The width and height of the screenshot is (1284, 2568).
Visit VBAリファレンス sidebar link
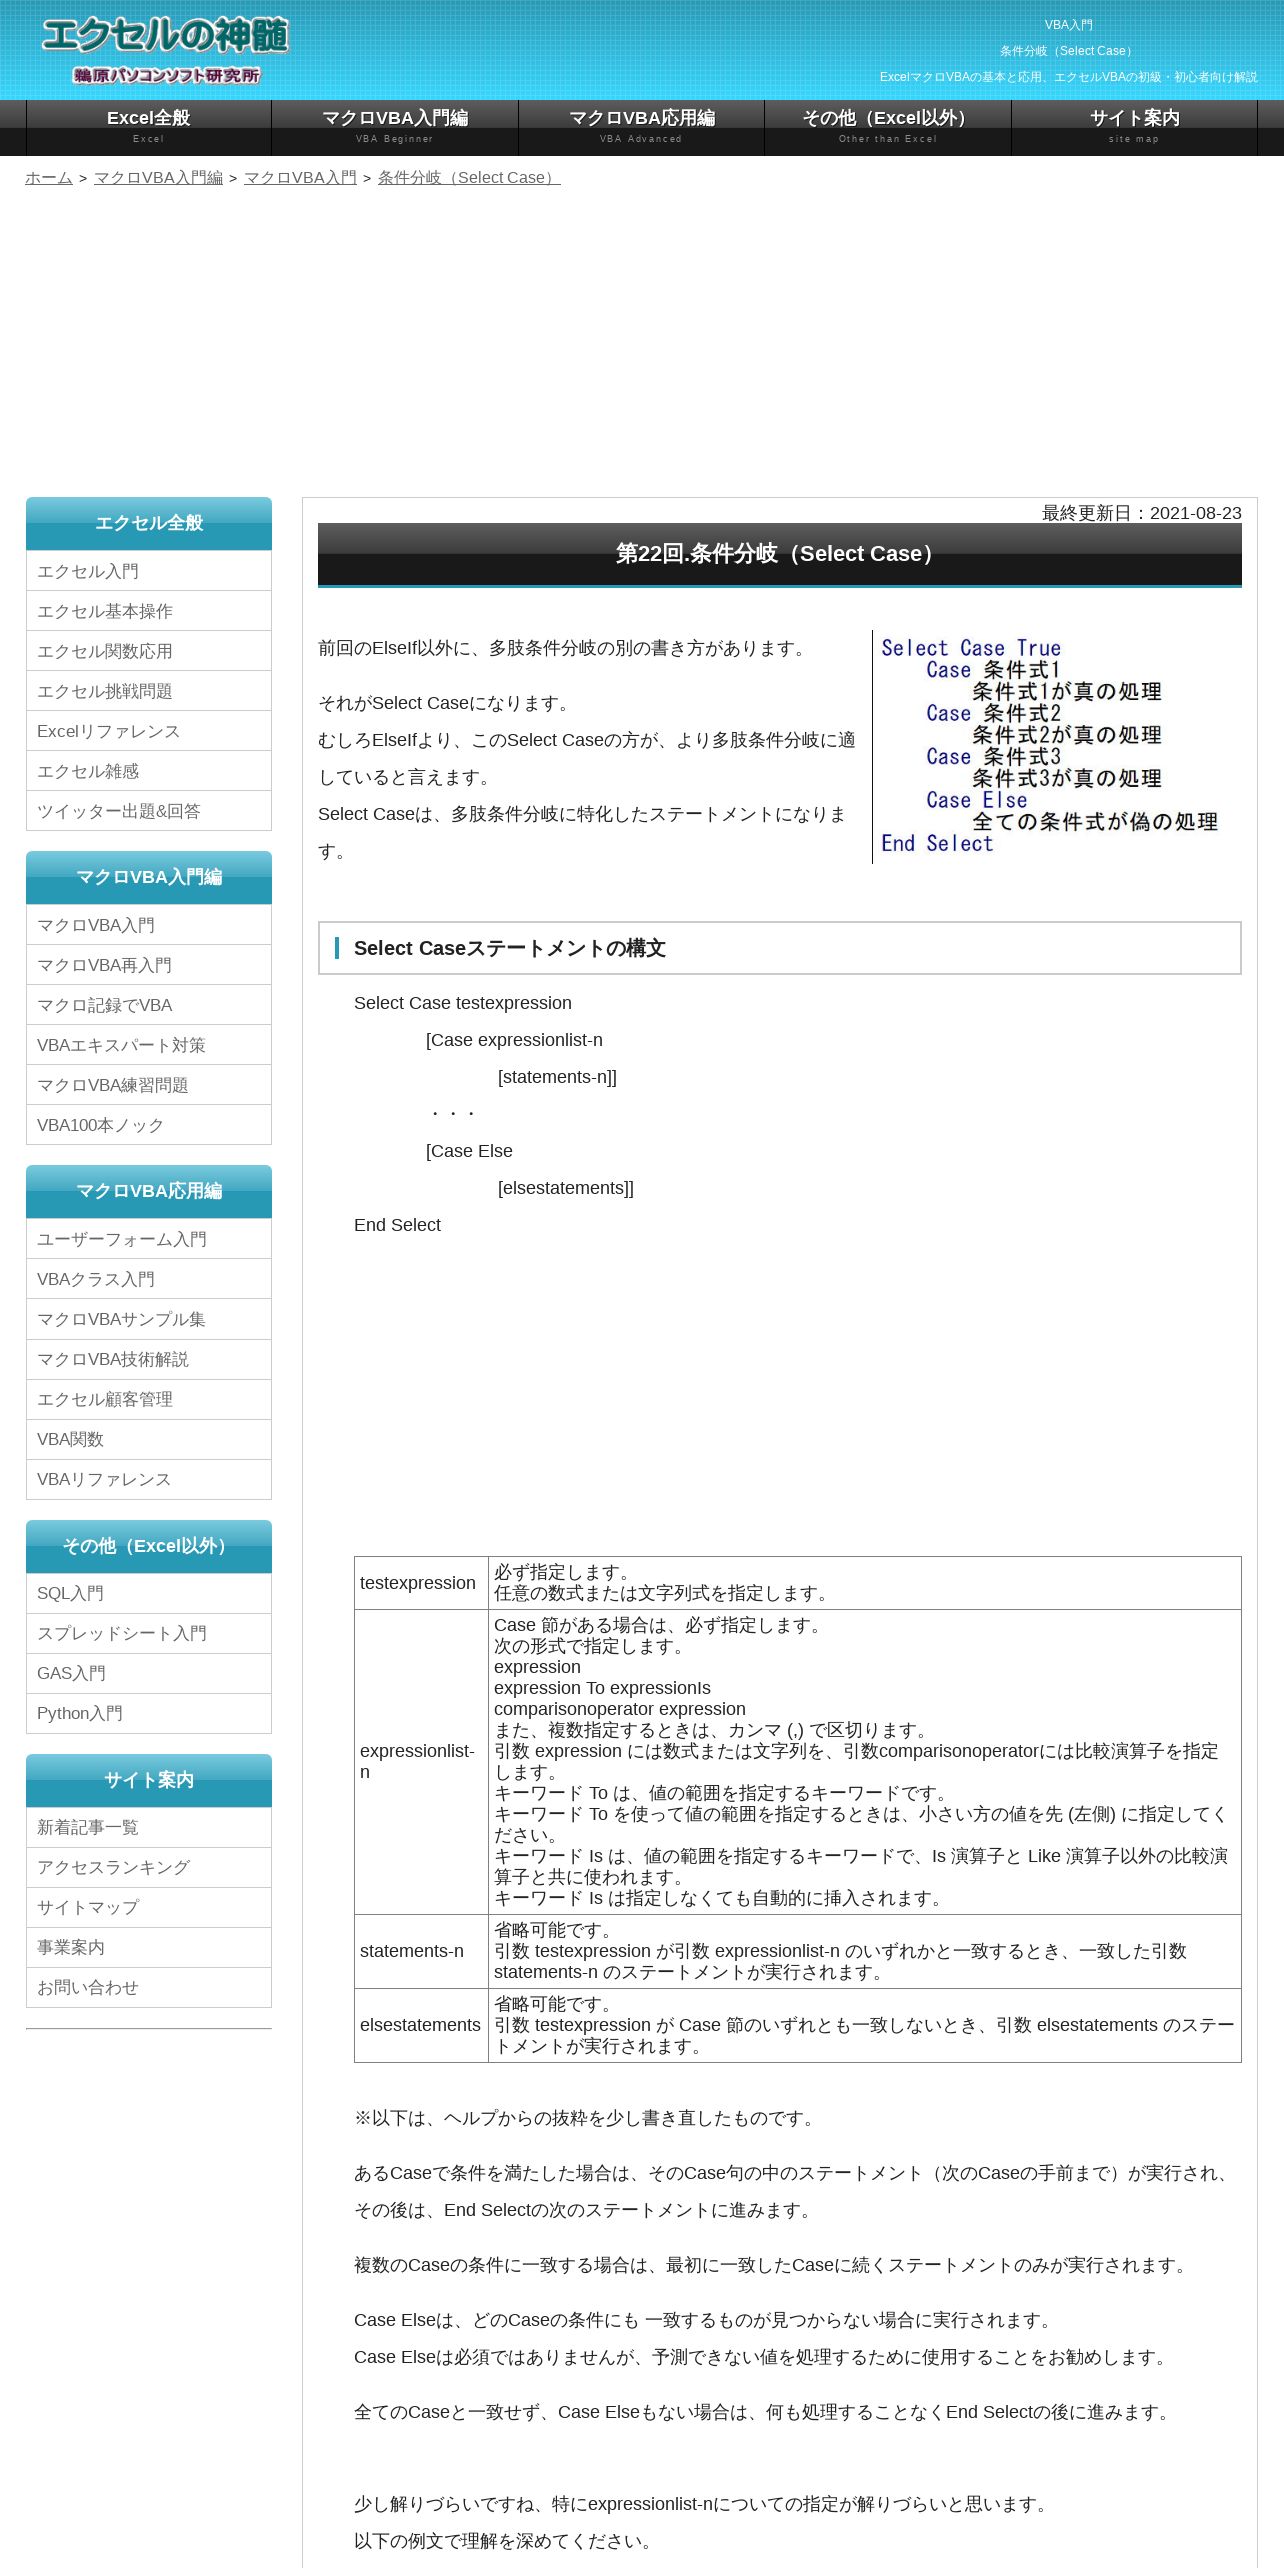pyautogui.click(x=148, y=1479)
